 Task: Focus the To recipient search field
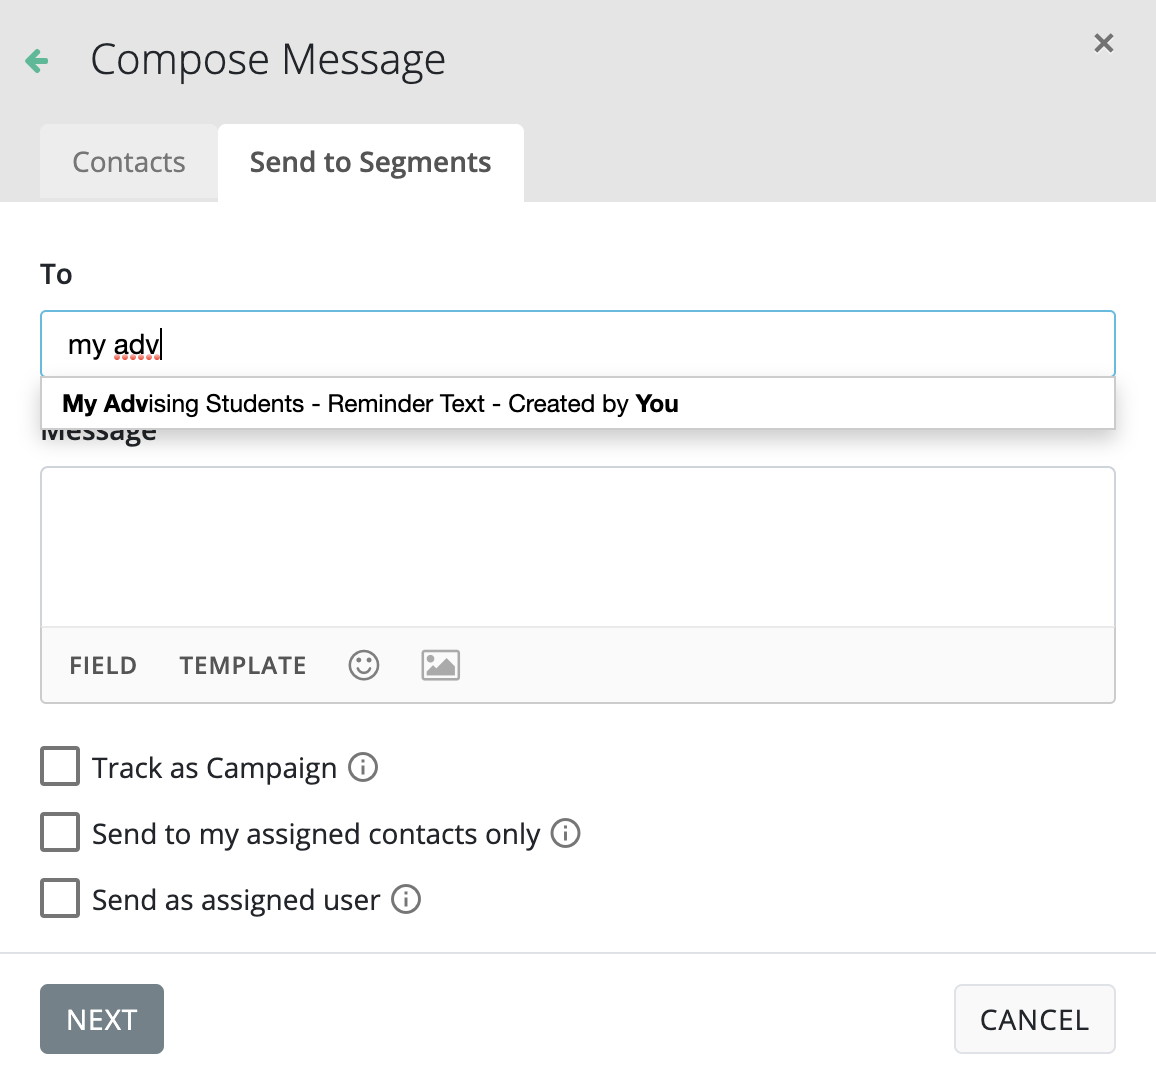(x=600, y=345)
